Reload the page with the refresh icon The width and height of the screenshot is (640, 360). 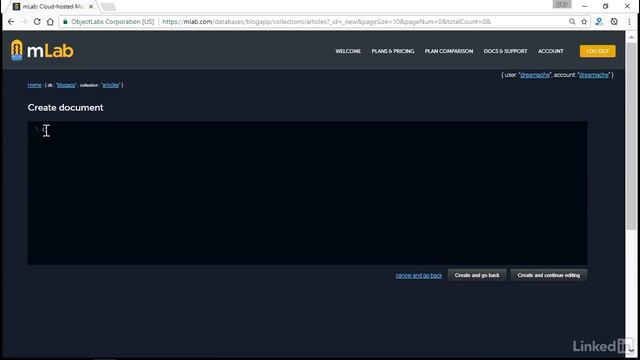pos(37,22)
